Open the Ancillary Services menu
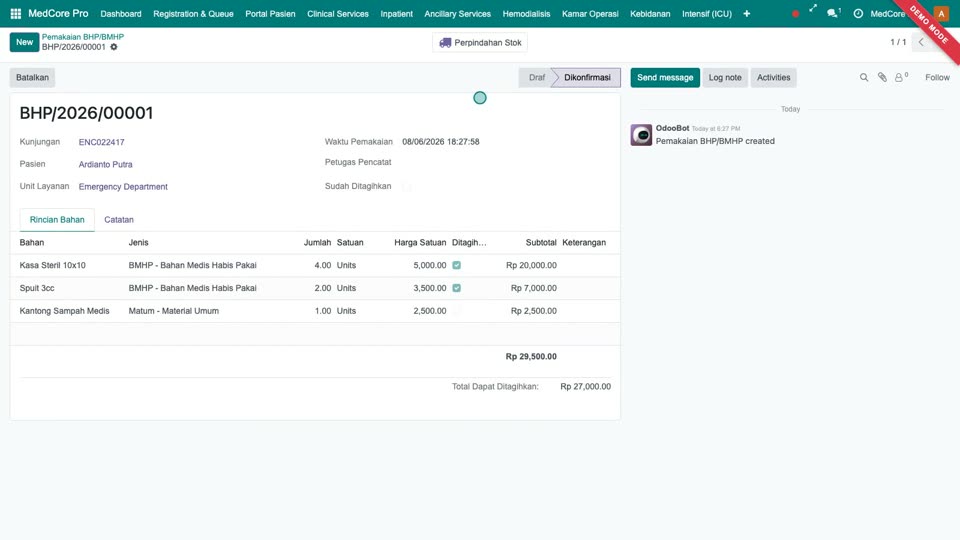The image size is (960, 540). [457, 13]
